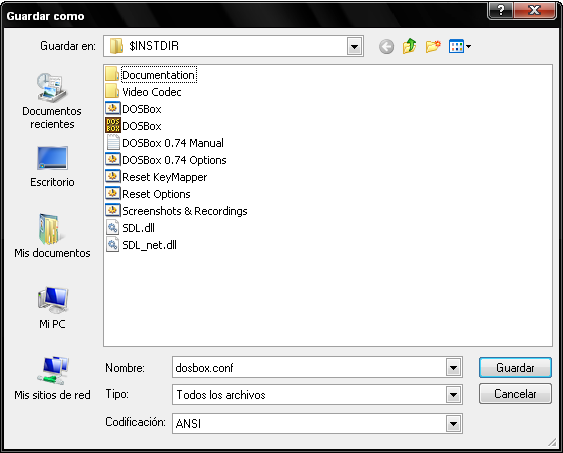Viewport: 563px width, 453px height.
Task: Select the SDL.dll file icon
Action: tap(113, 228)
